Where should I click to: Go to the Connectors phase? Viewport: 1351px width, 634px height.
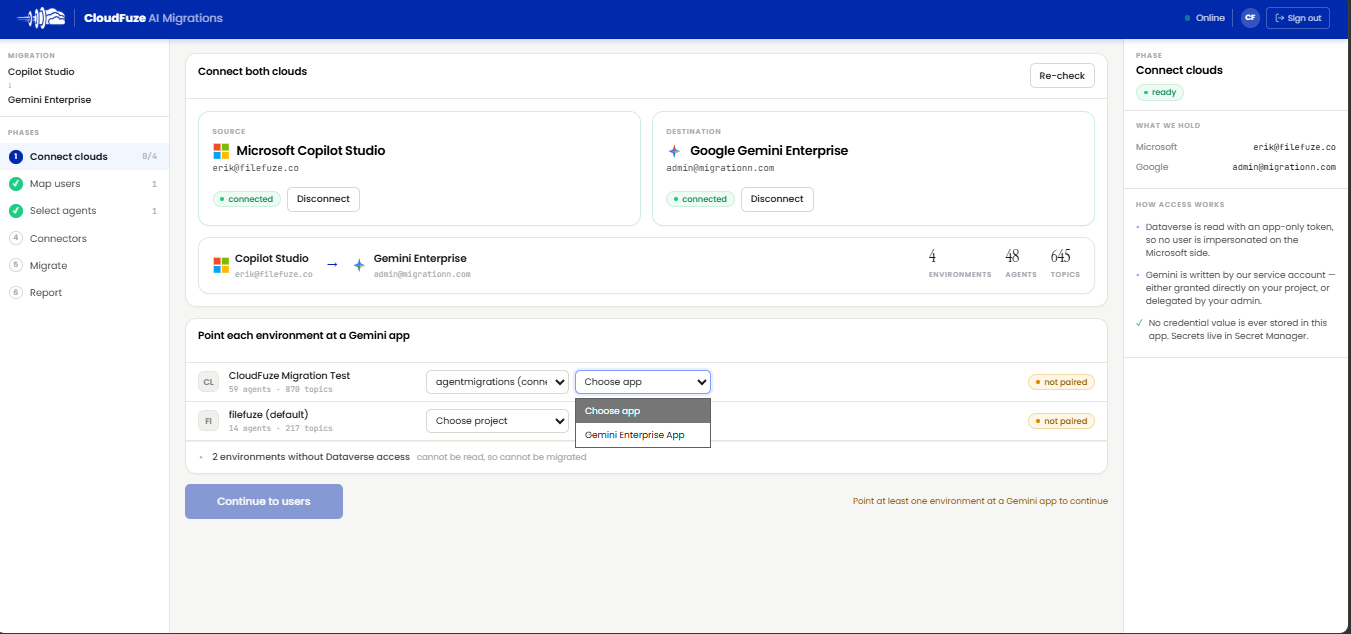tap(84, 238)
